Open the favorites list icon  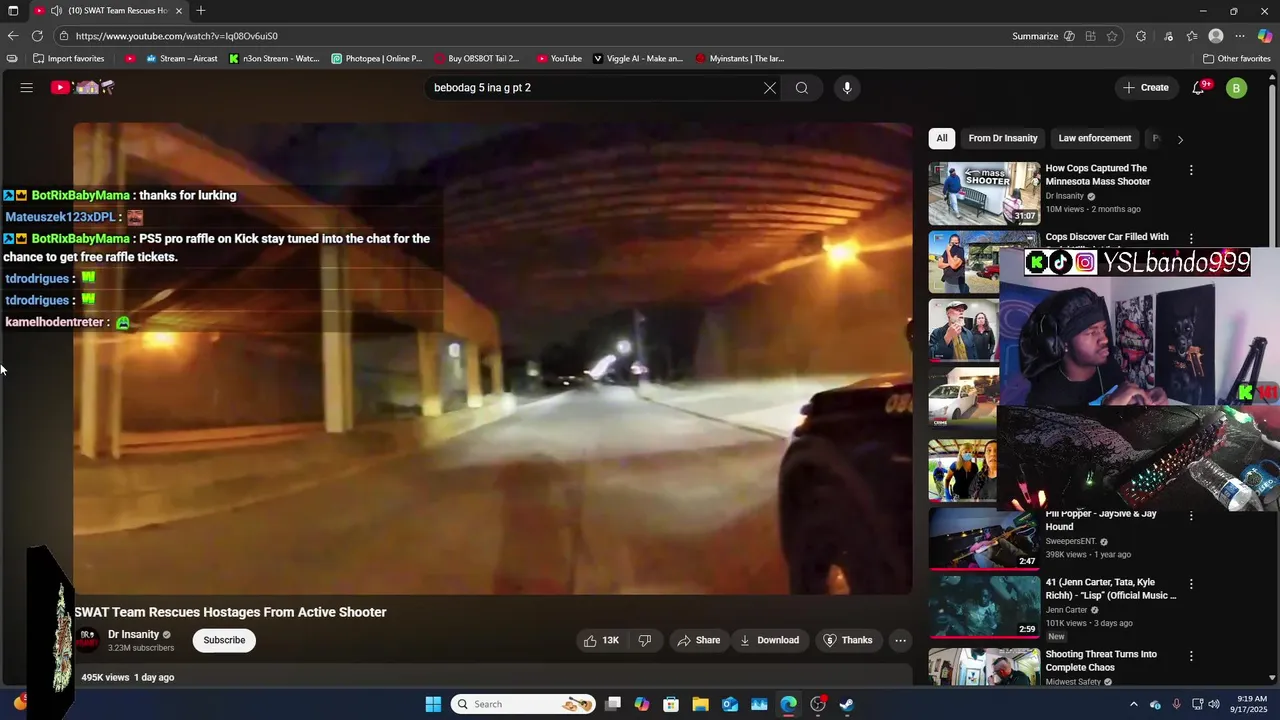pyautogui.click(x=1192, y=36)
